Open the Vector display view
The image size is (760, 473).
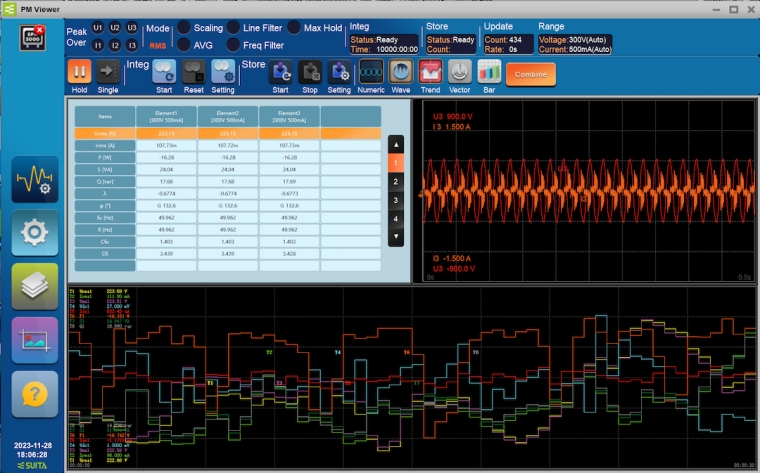[459, 73]
